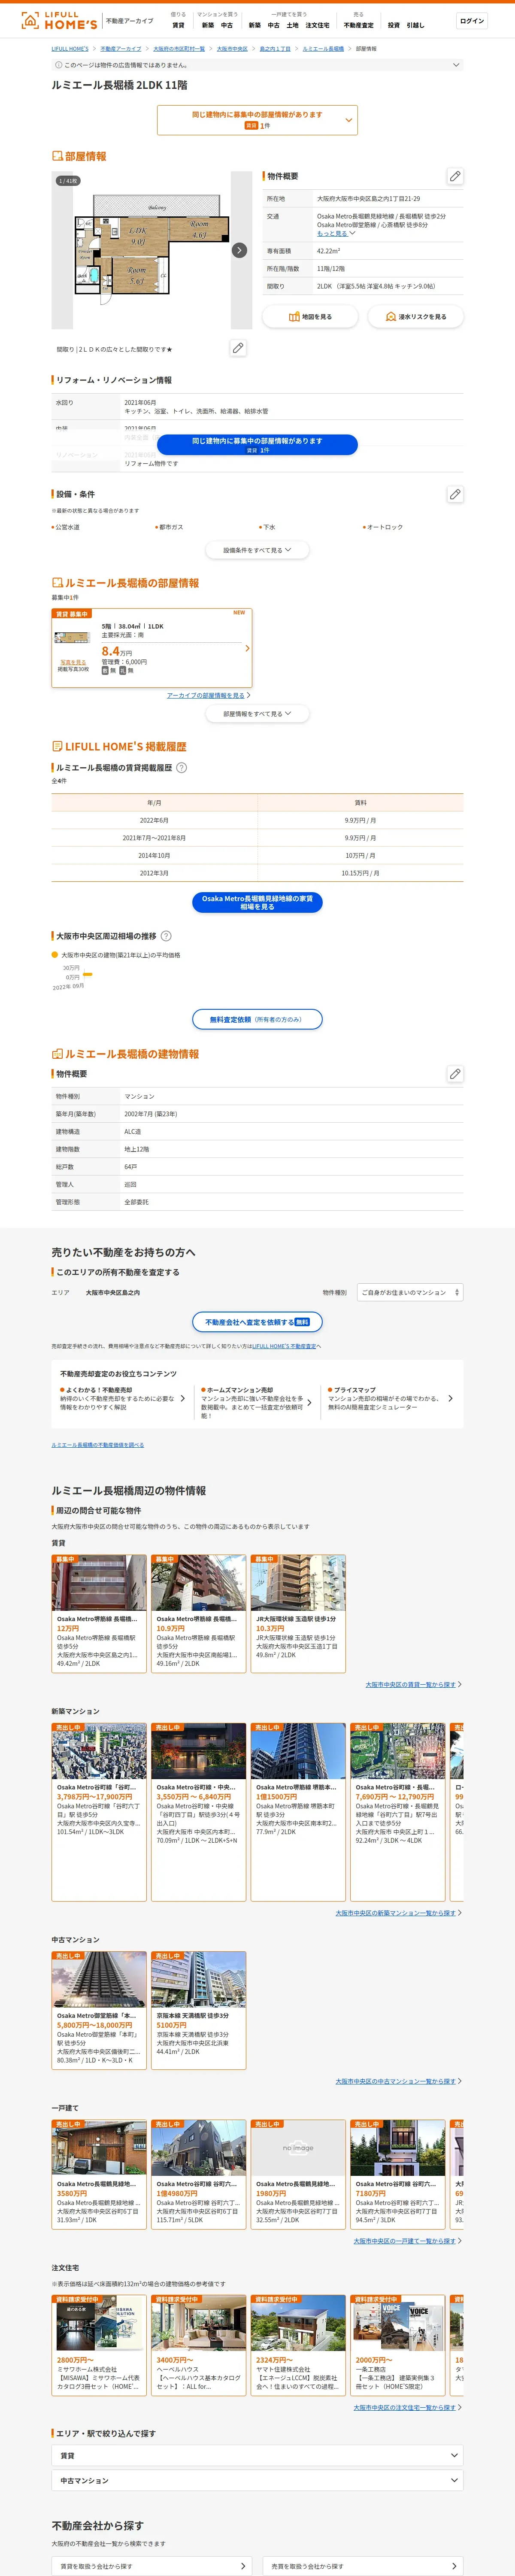The width and height of the screenshot is (515, 2576).
Task: Arrow on 賃貸を取扱う会社から探す
Action: click(x=243, y=2566)
